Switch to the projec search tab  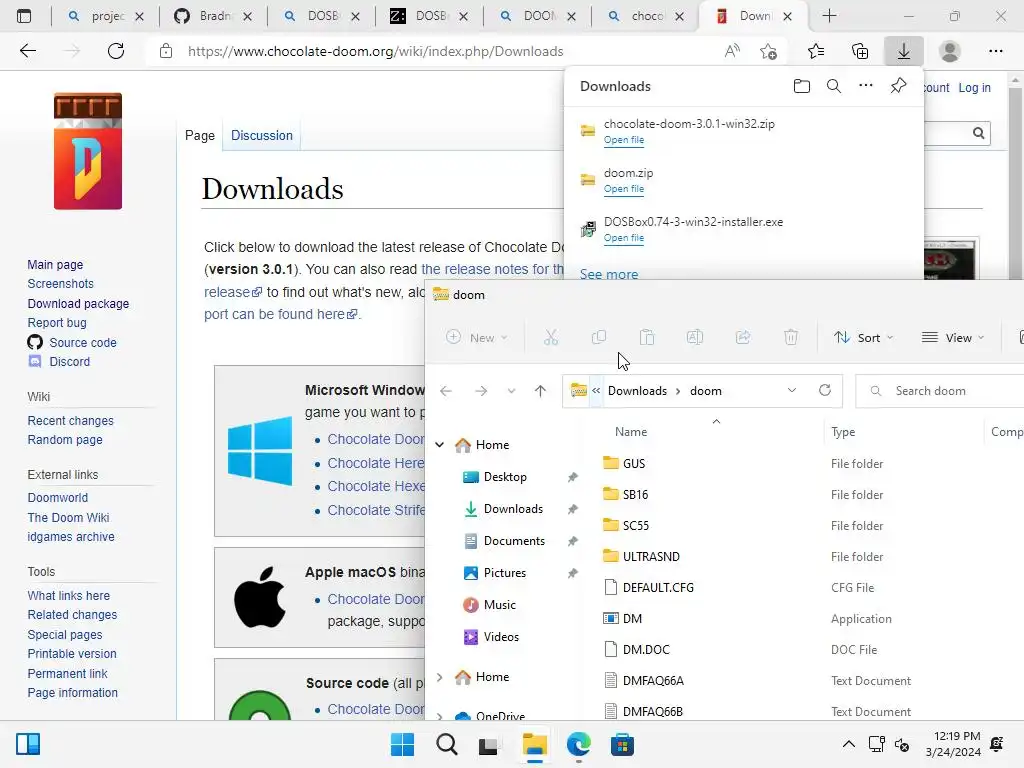pyautogui.click(x=106, y=16)
